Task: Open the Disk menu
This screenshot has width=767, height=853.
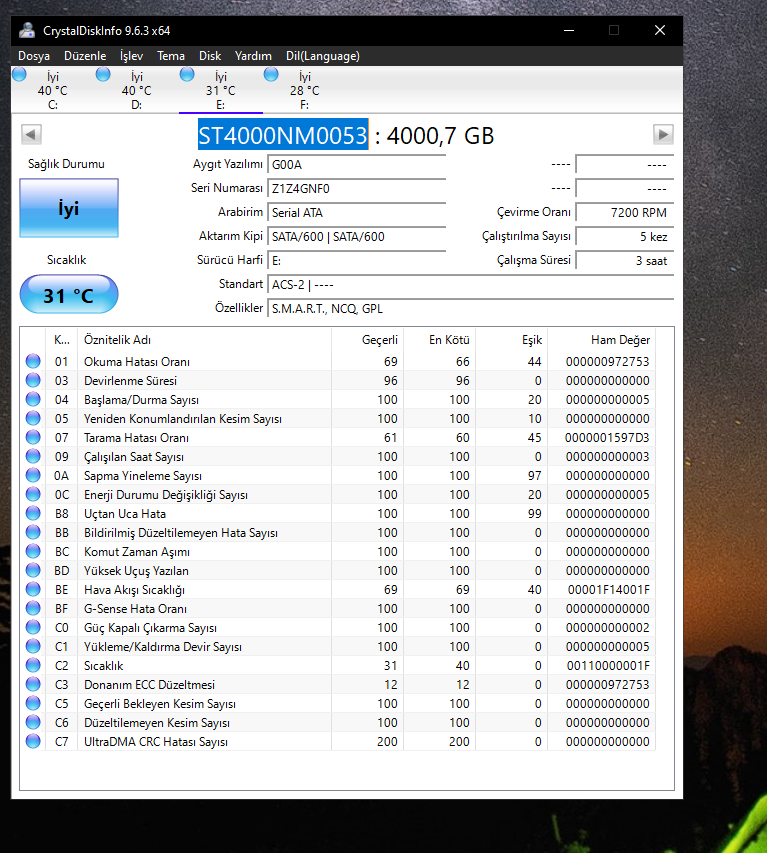Action: (210, 56)
